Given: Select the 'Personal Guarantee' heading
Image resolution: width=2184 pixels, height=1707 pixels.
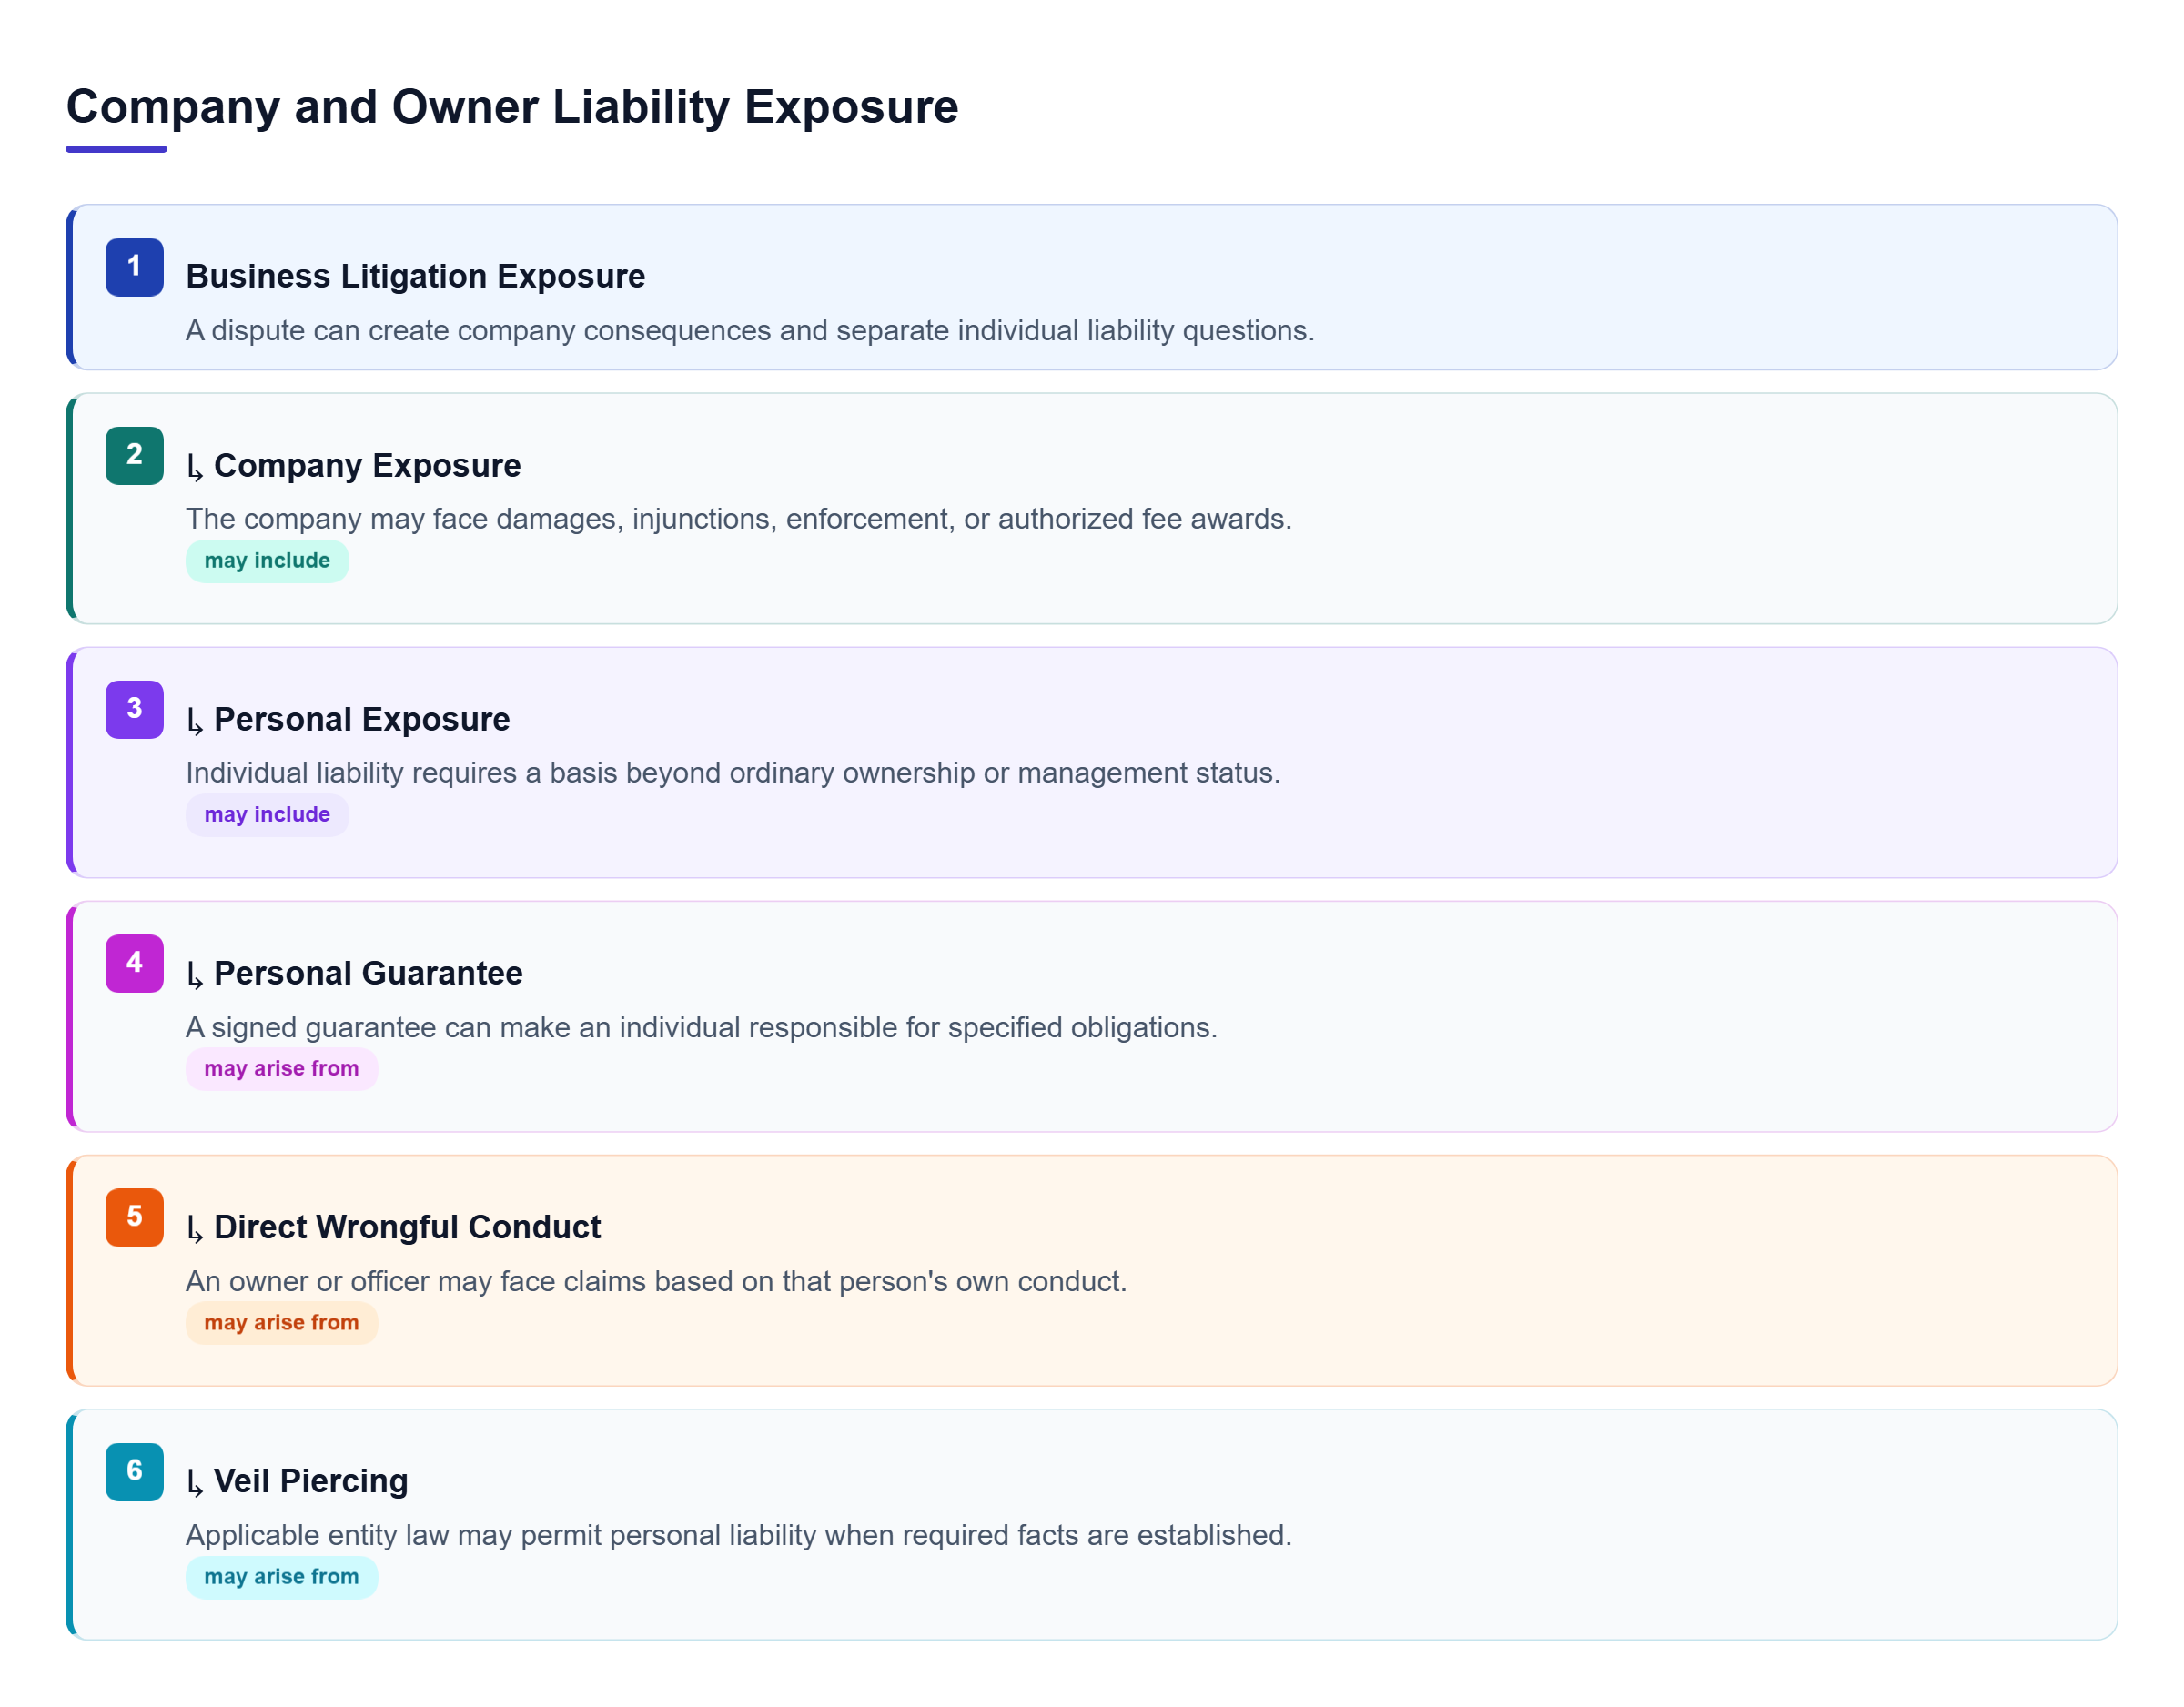Looking at the screenshot, I should 368,974.
